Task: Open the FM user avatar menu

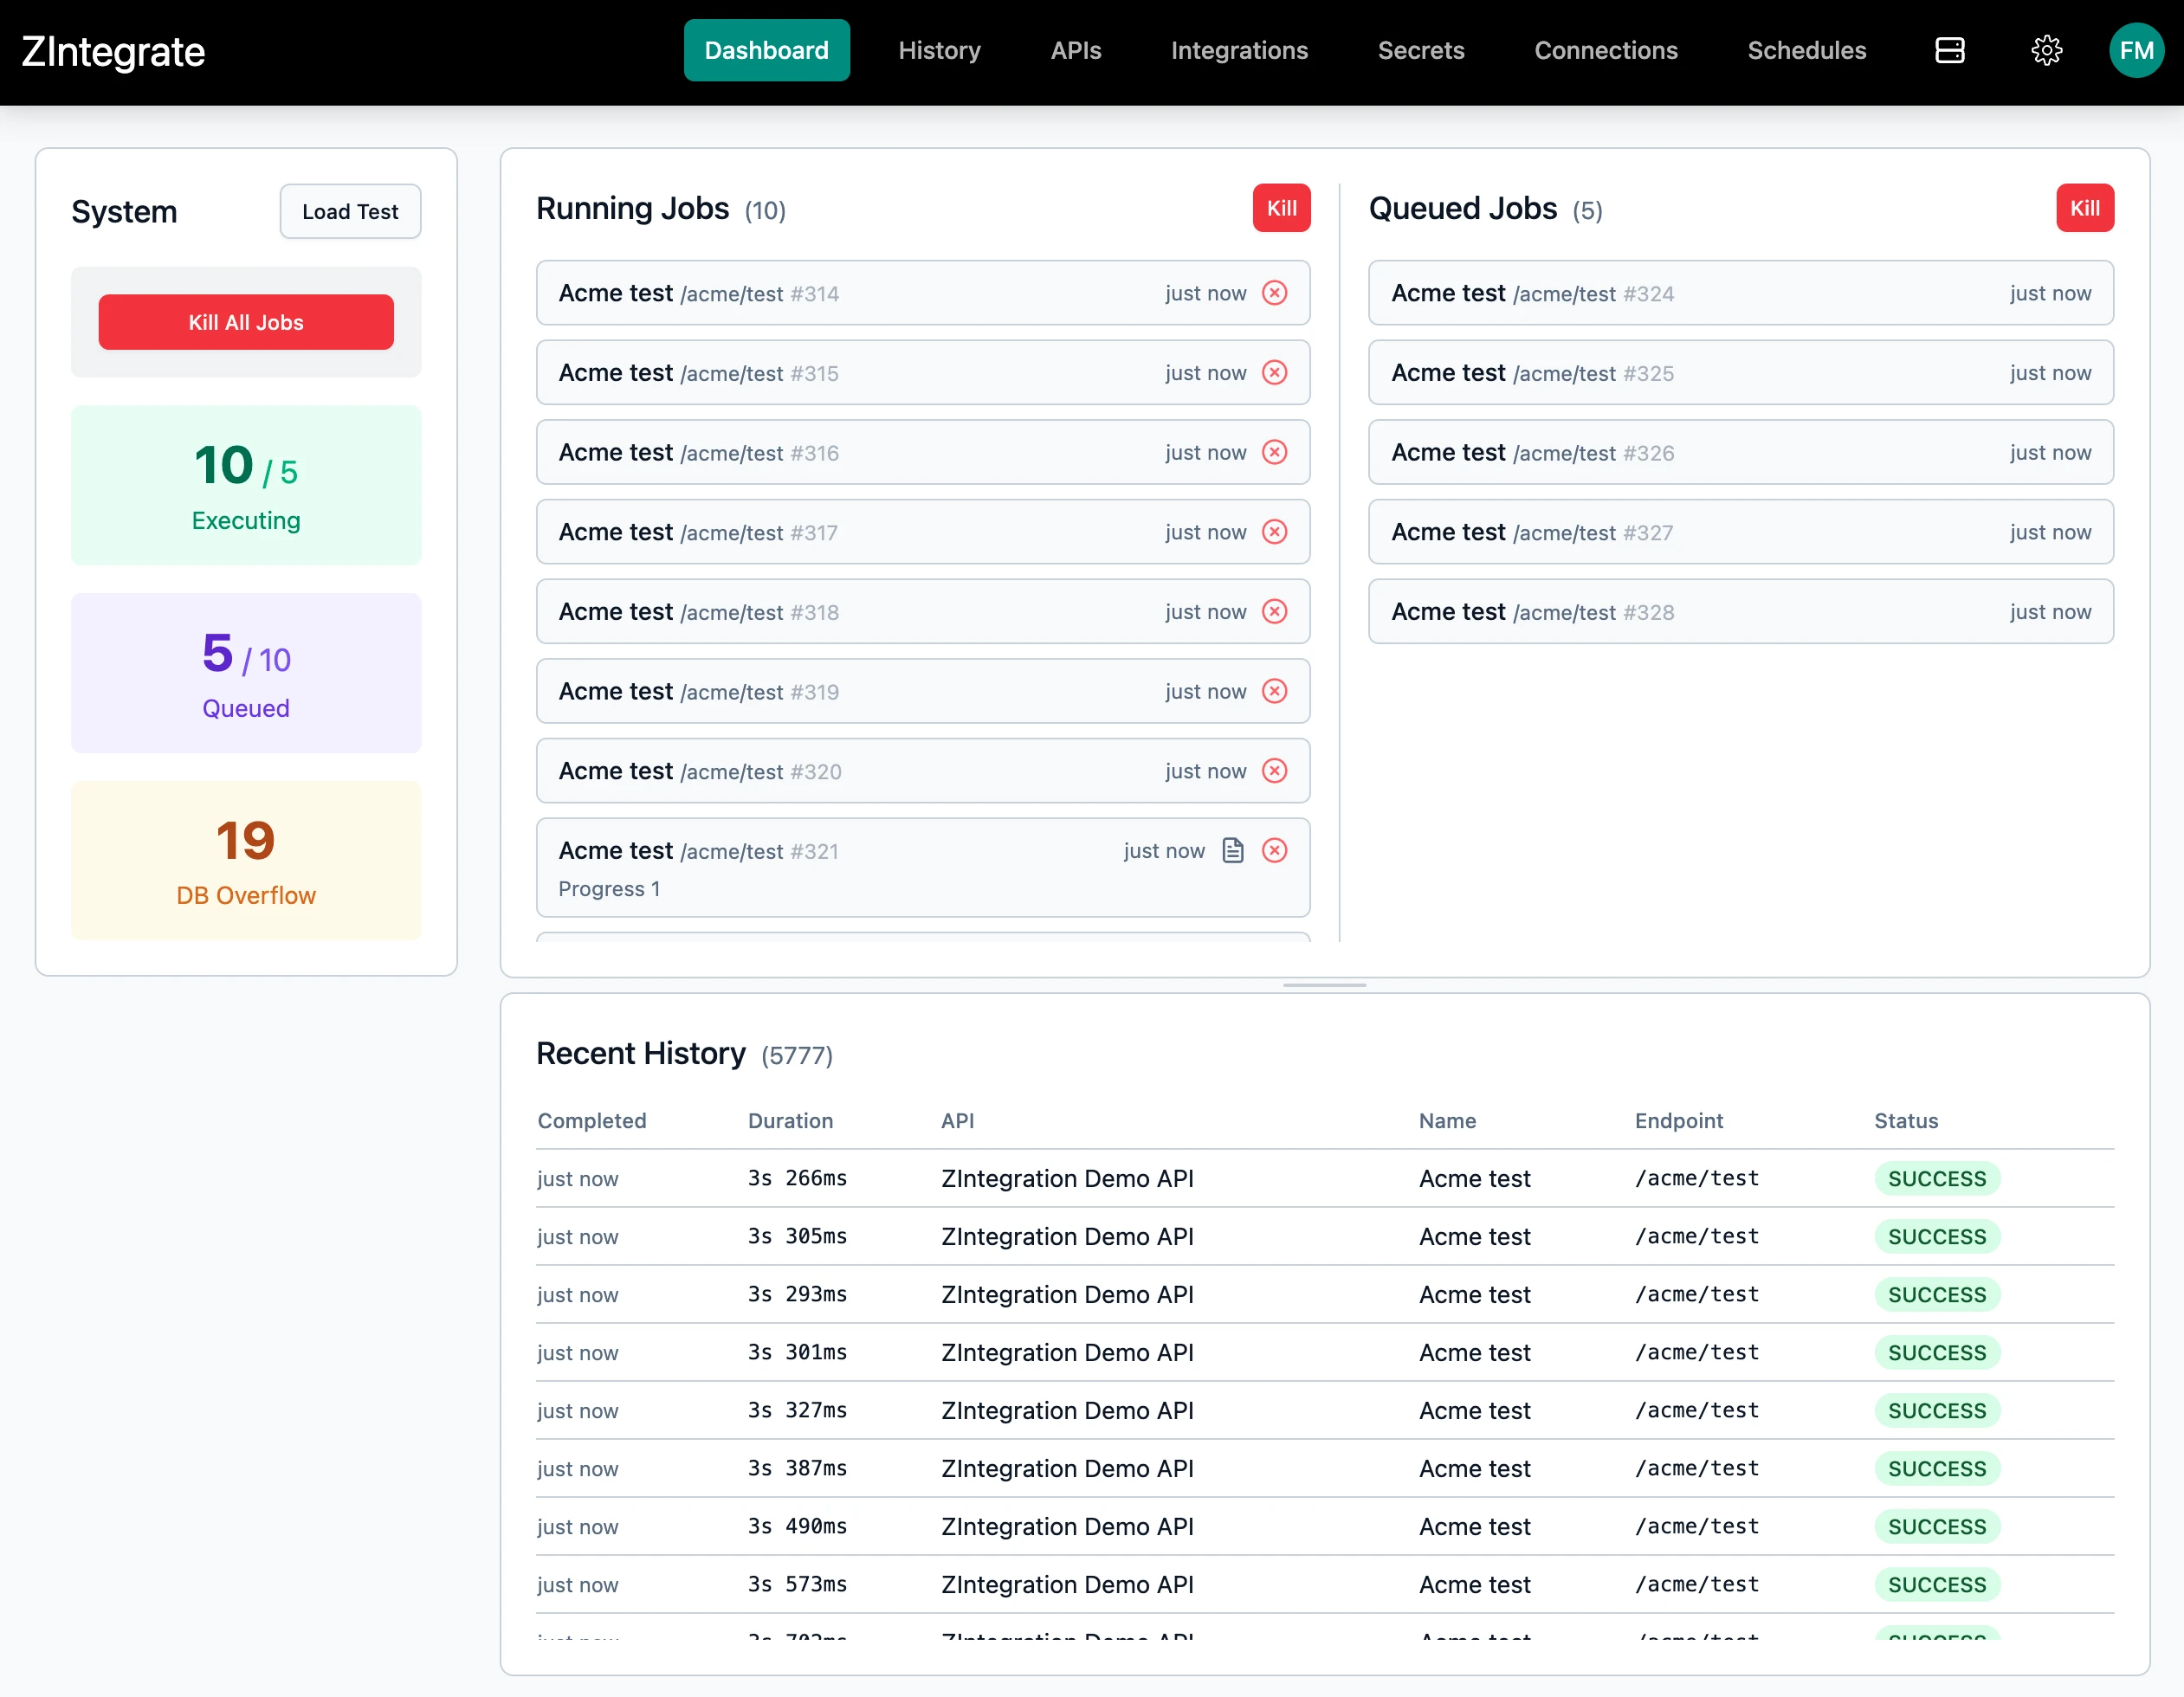Action: [2136, 50]
